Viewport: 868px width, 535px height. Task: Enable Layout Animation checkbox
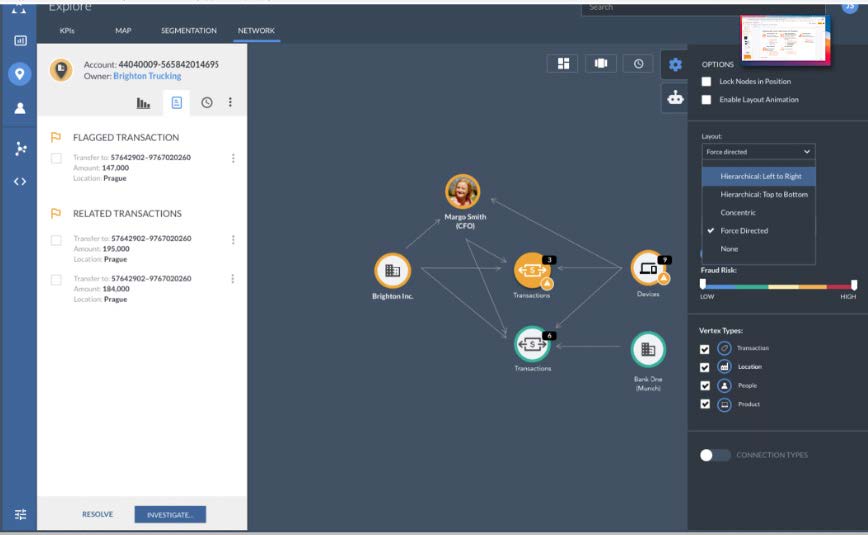click(x=706, y=100)
